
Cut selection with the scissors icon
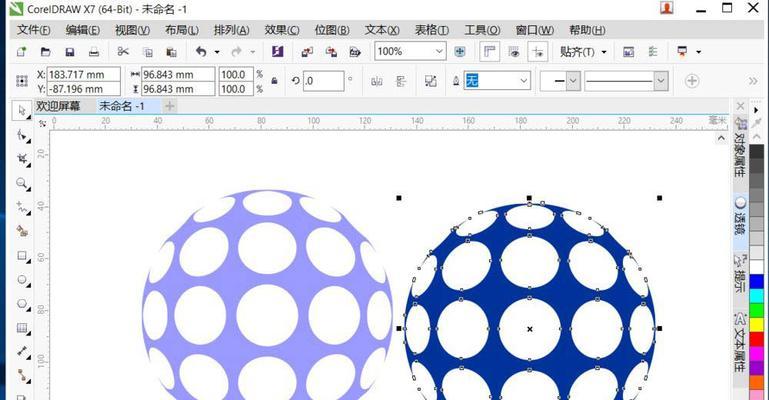pos(123,51)
